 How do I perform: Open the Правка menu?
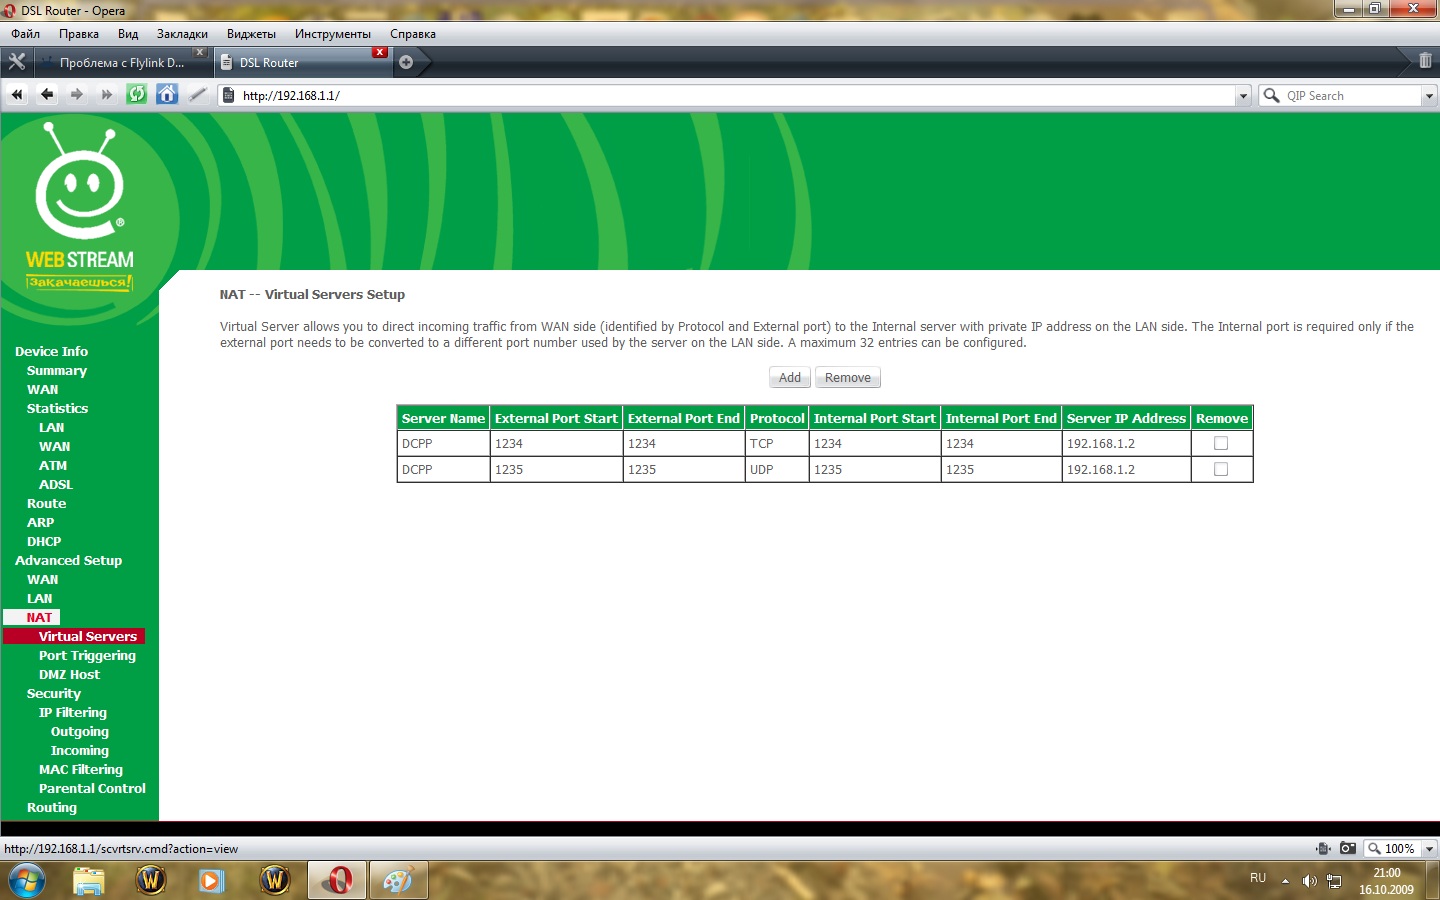[79, 34]
